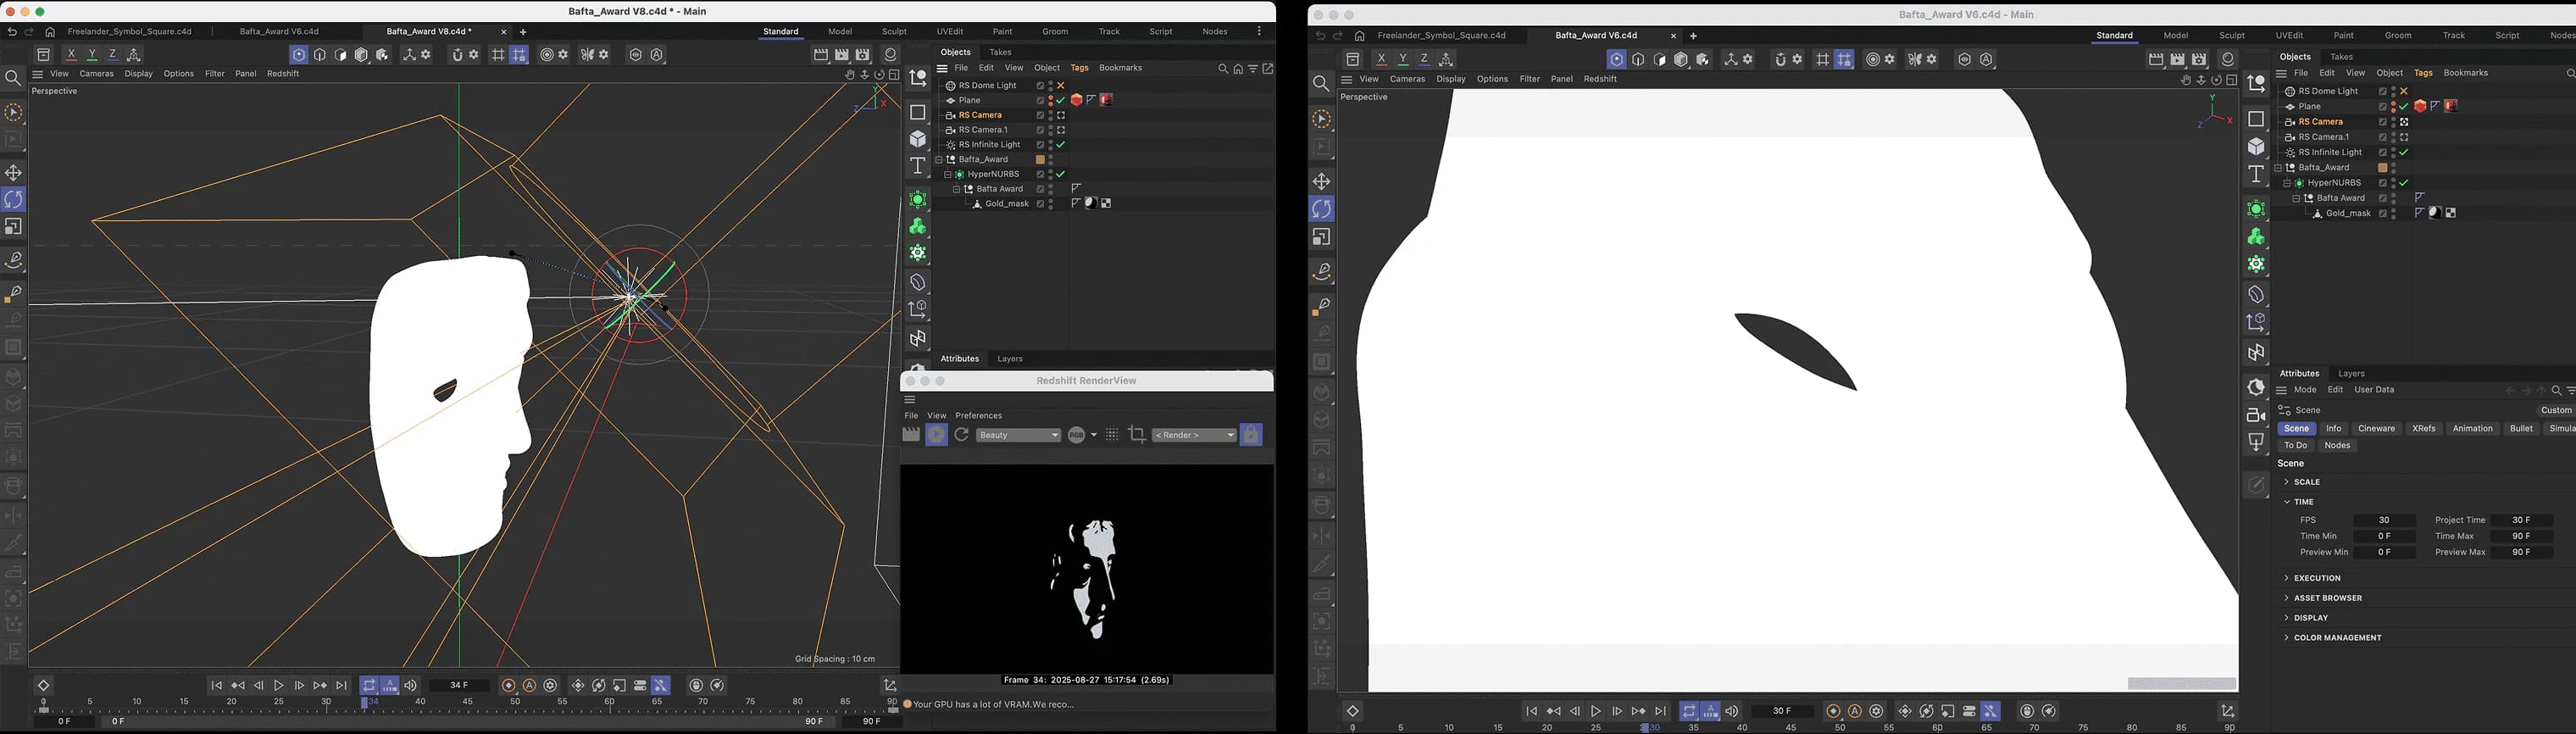This screenshot has width=2576, height=734.
Task: Toggle X axis lock in left window
Action: point(71,55)
